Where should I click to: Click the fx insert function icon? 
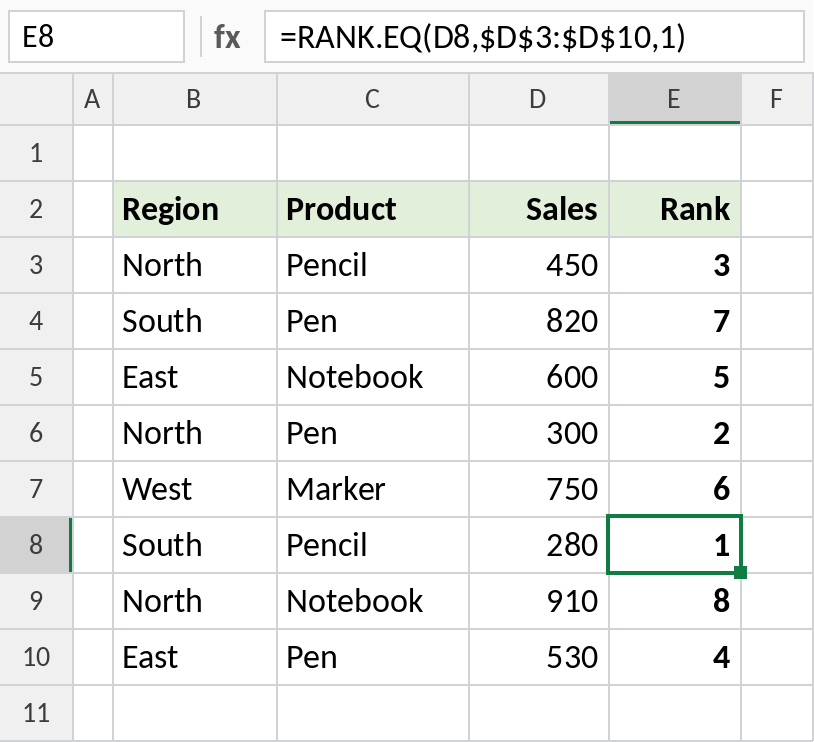(227, 37)
